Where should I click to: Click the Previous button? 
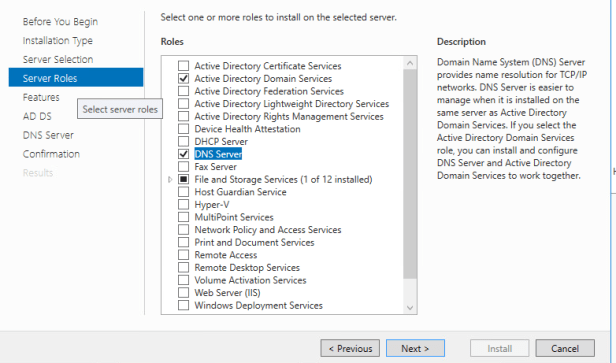click(x=350, y=348)
